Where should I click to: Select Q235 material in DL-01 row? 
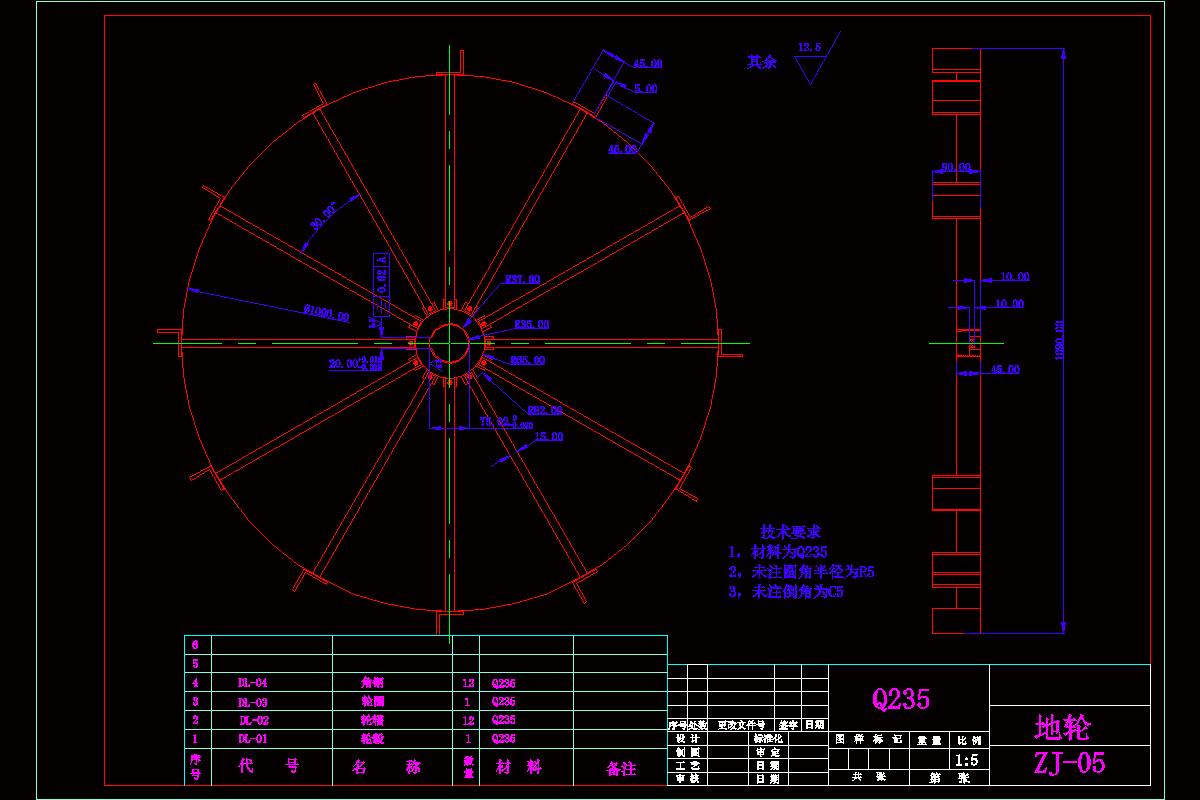pos(504,739)
